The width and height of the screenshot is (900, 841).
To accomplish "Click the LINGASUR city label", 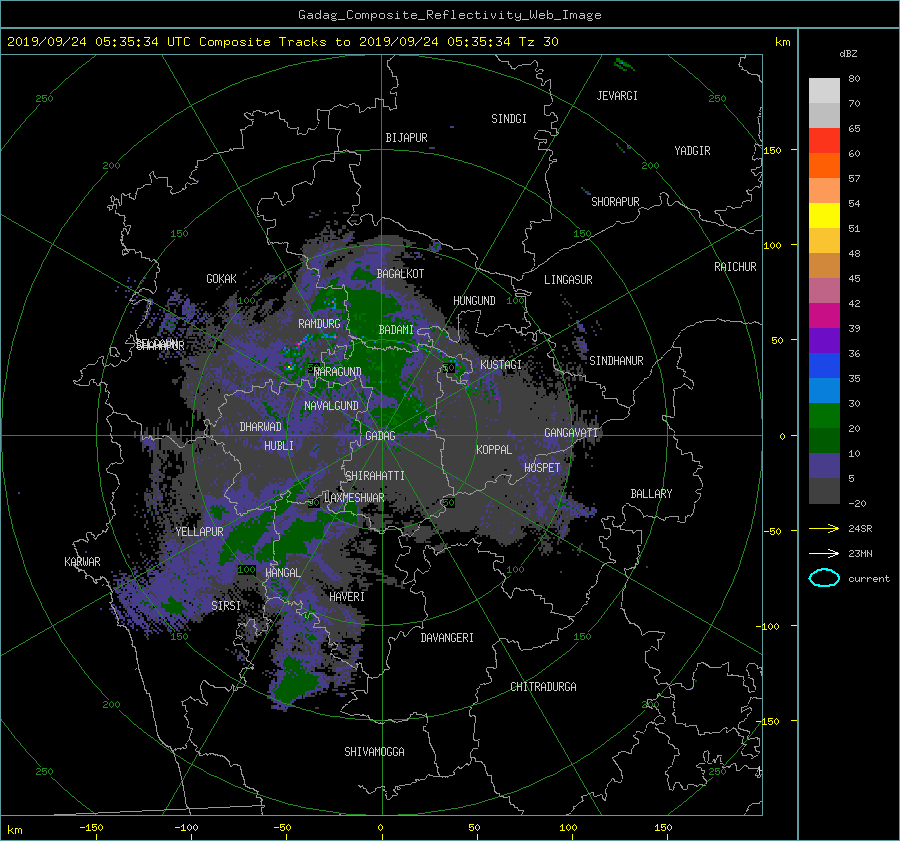I will point(568,280).
